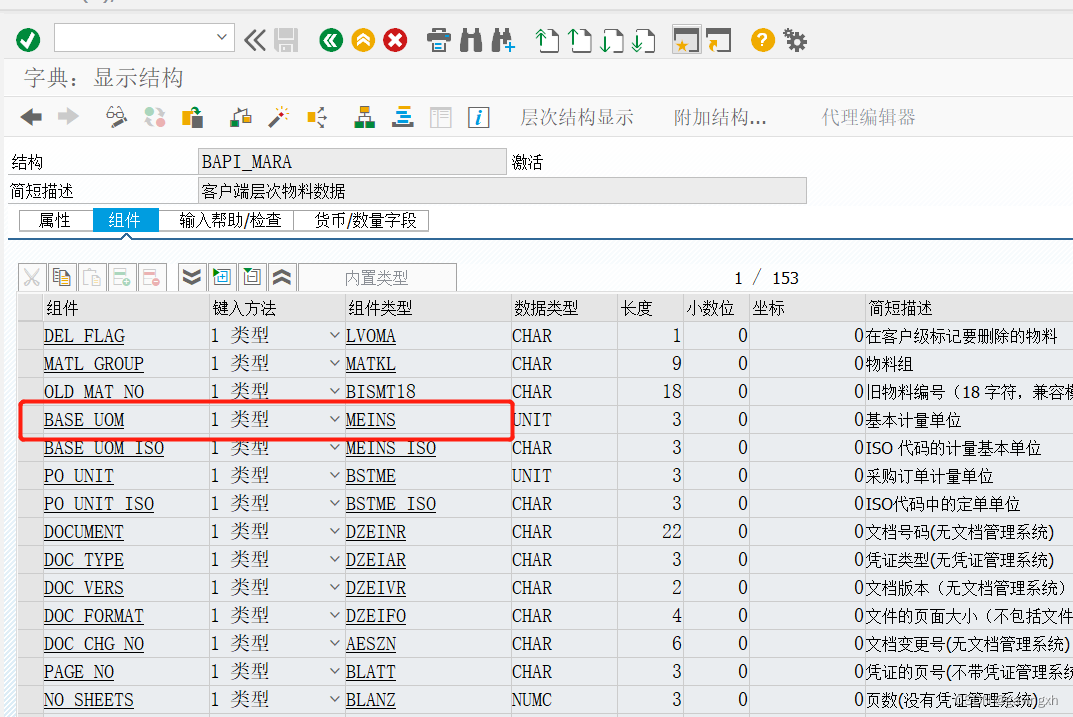Click the green checkmark Enter icon
This screenshot has height=717, width=1073.
point(28,40)
